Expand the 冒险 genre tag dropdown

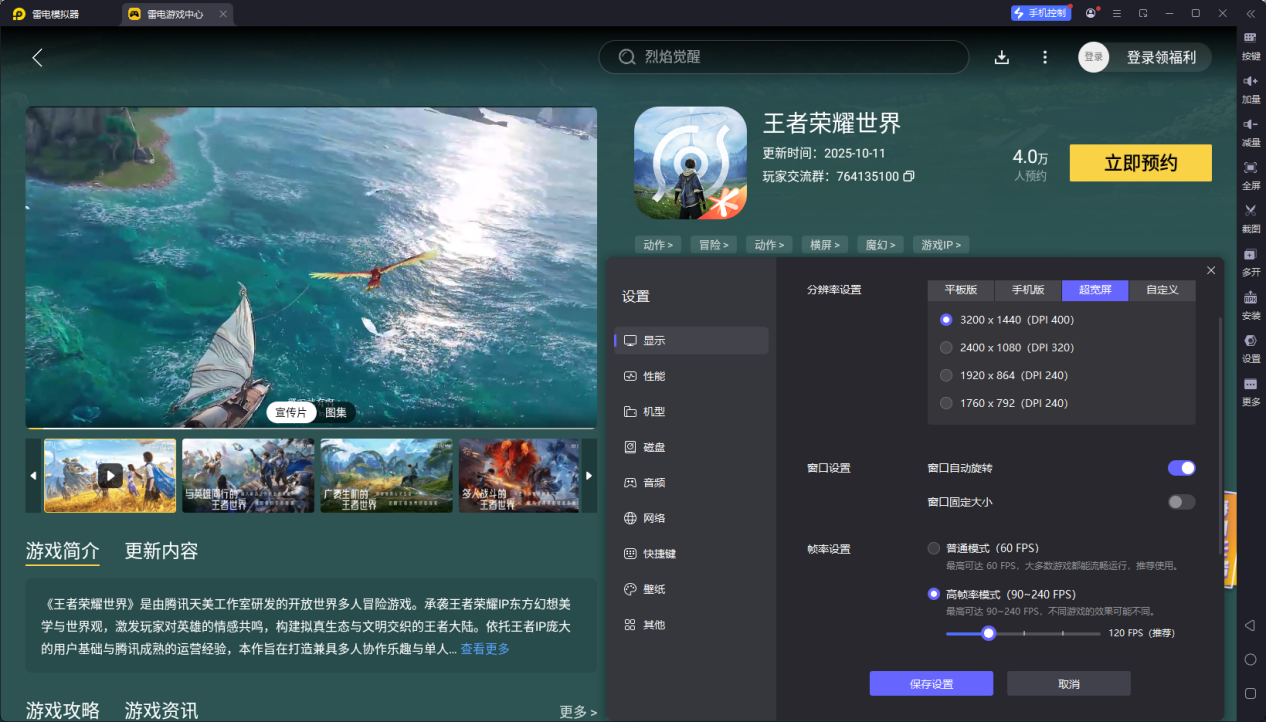pos(713,244)
